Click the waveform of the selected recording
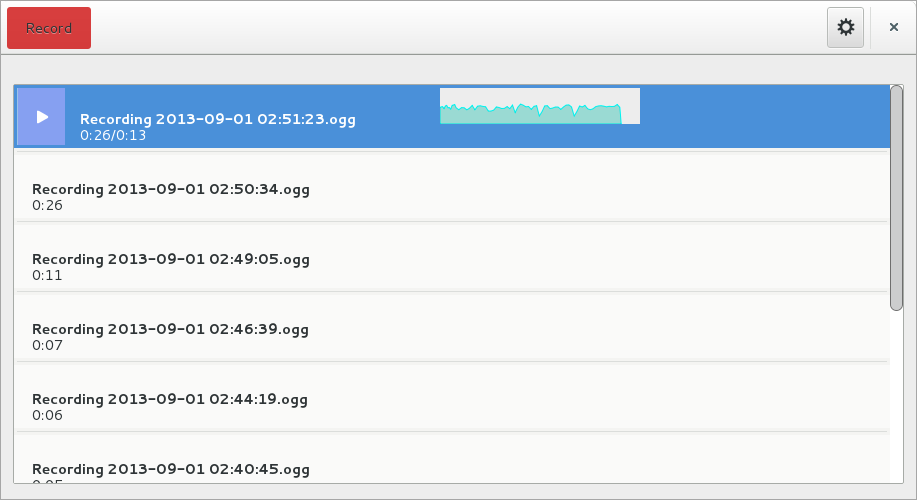Screen dimensions: 917x500 (x=540, y=106)
